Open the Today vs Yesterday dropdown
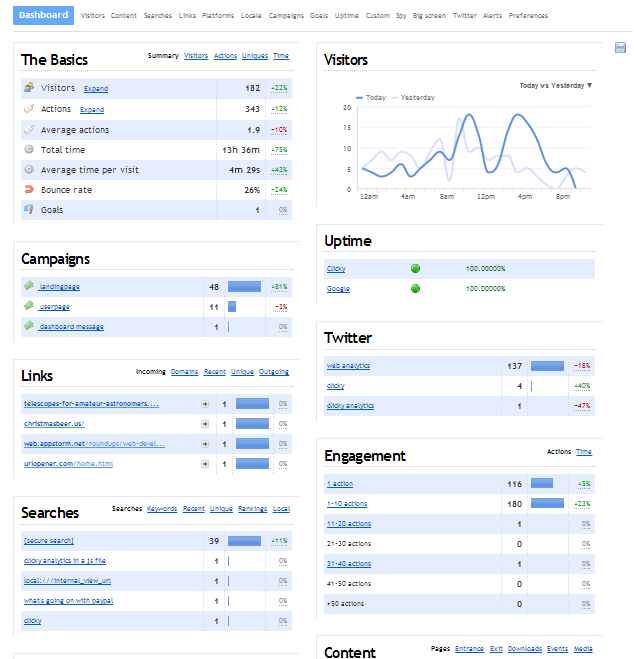 point(556,86)
